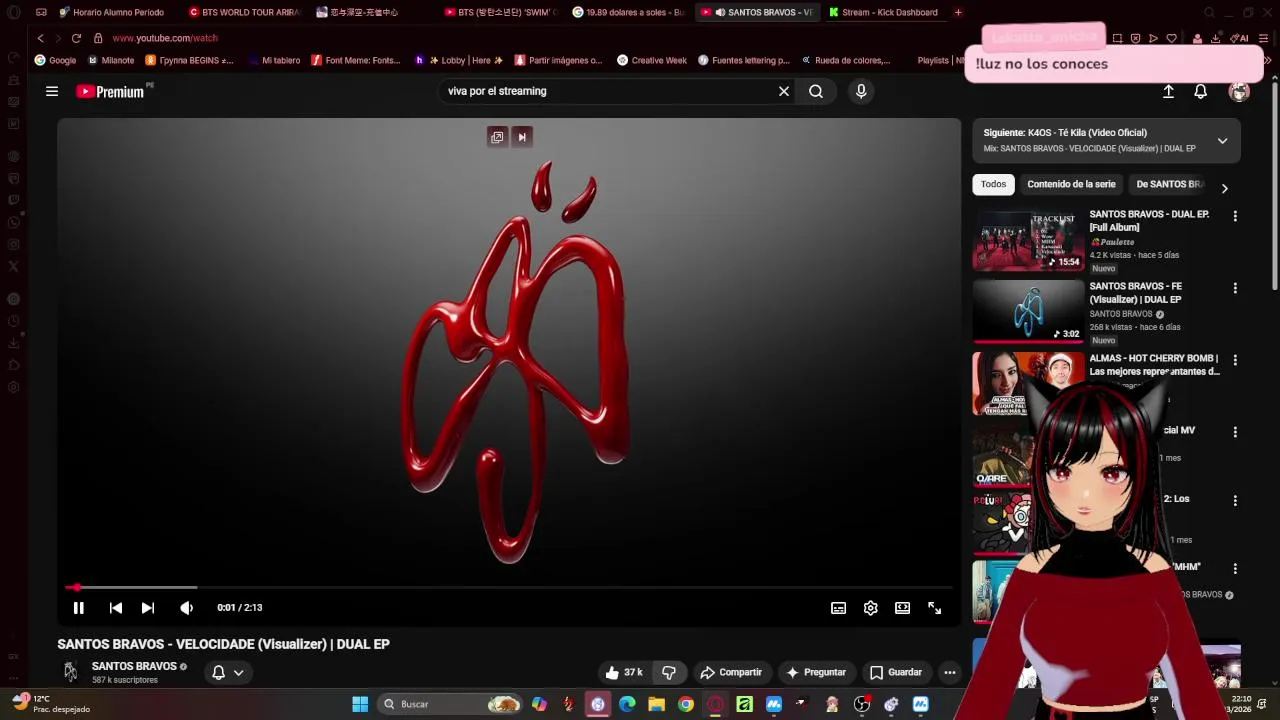Open Milanote bookmark

pyautogui.click(x=109, y=60)
